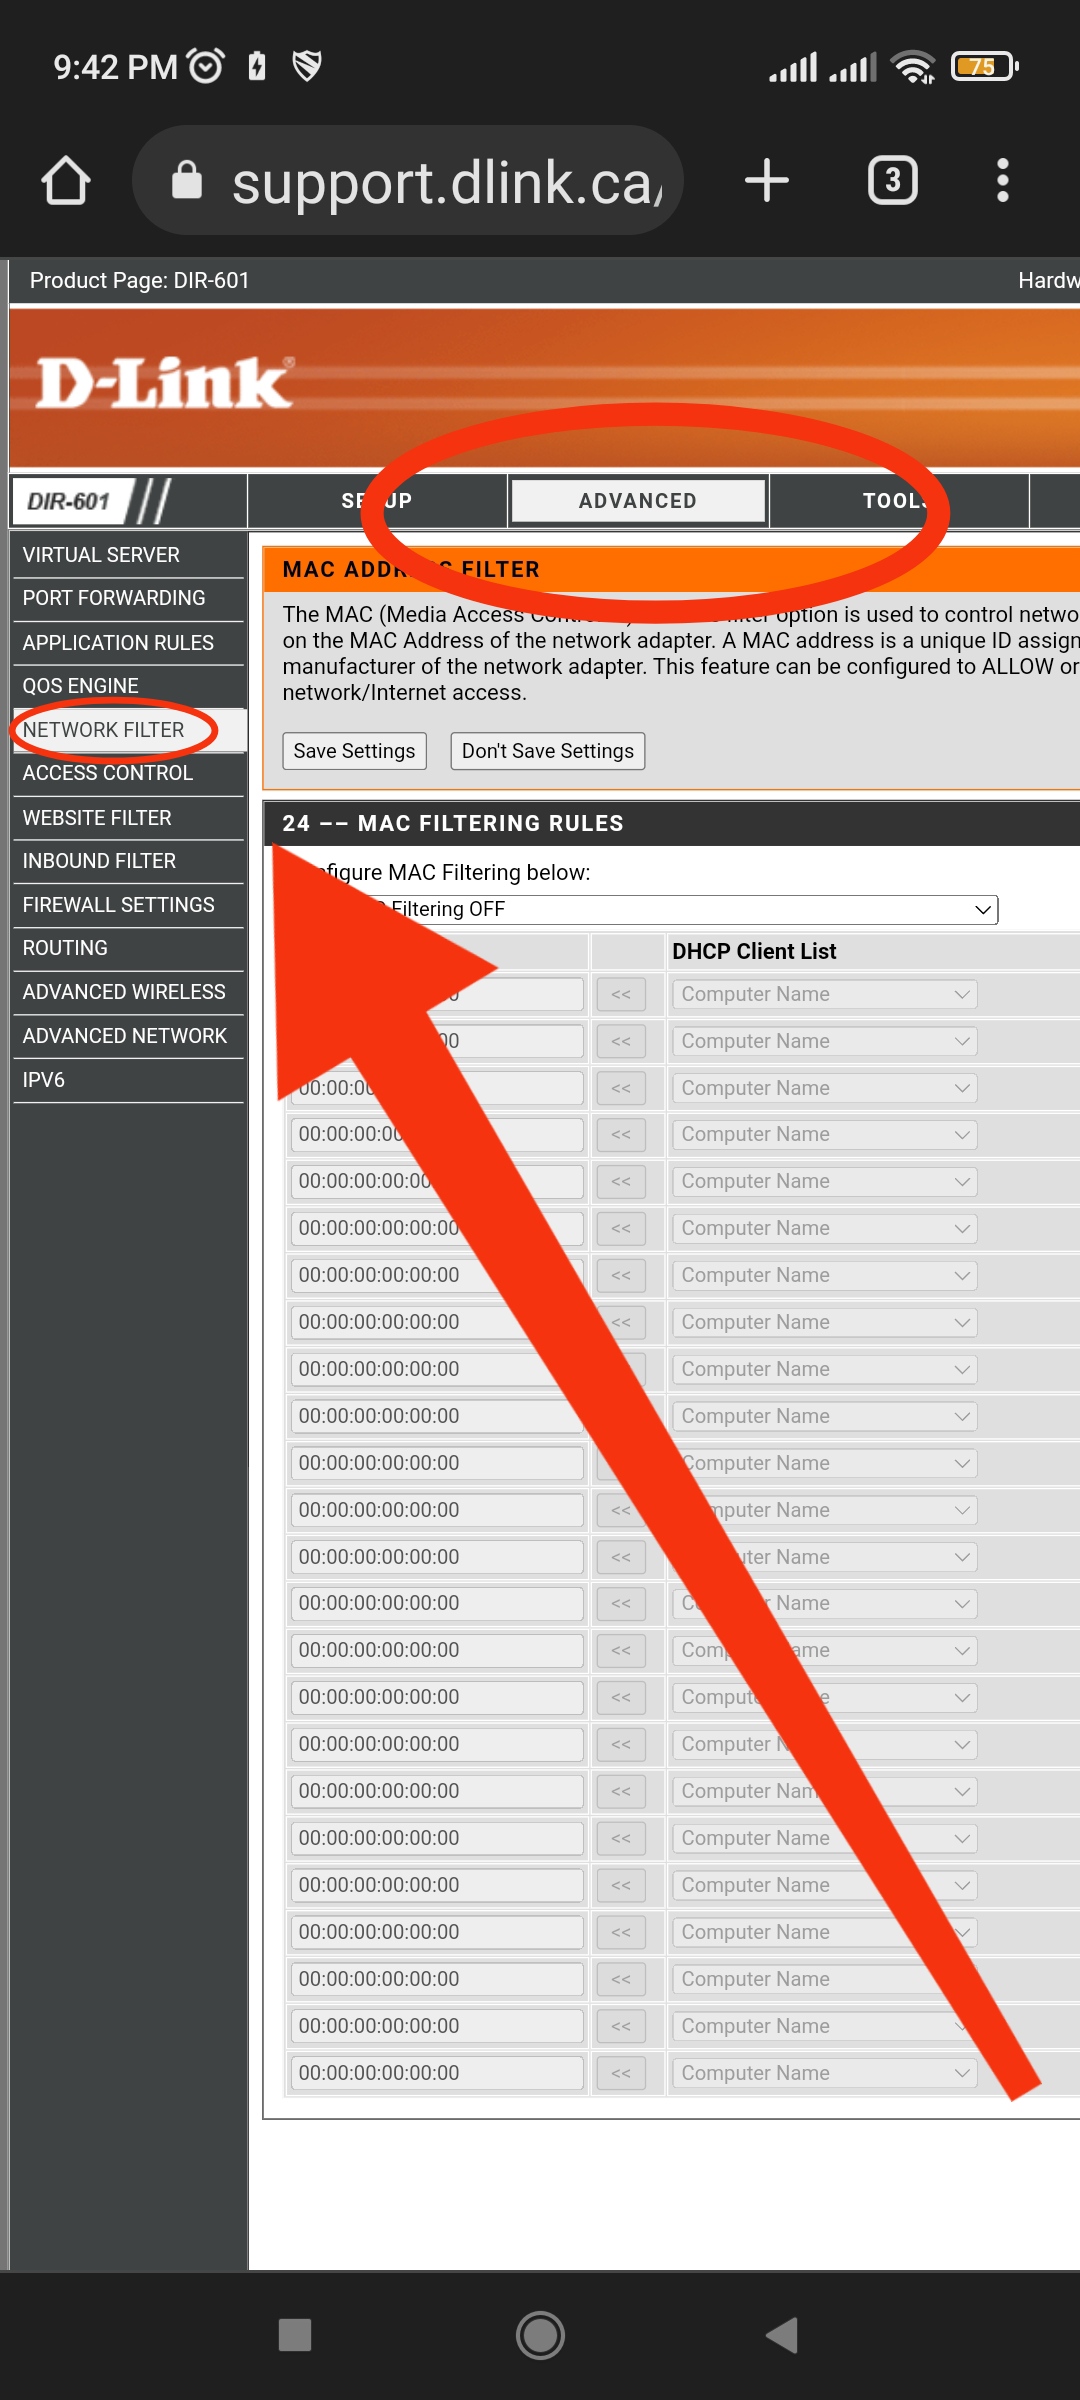Click the << button in the first rule row
Viewport: 1080px width, 2400px height.
coord(621,994)
